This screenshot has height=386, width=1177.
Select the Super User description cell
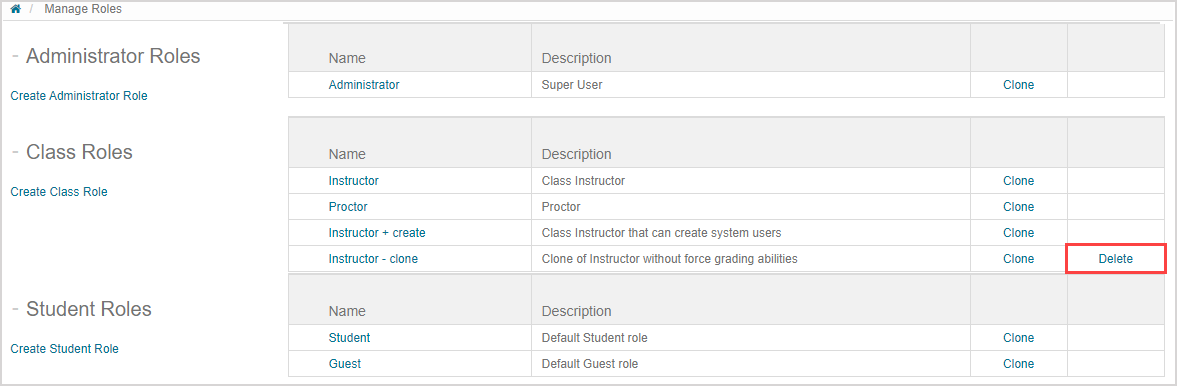751,85
